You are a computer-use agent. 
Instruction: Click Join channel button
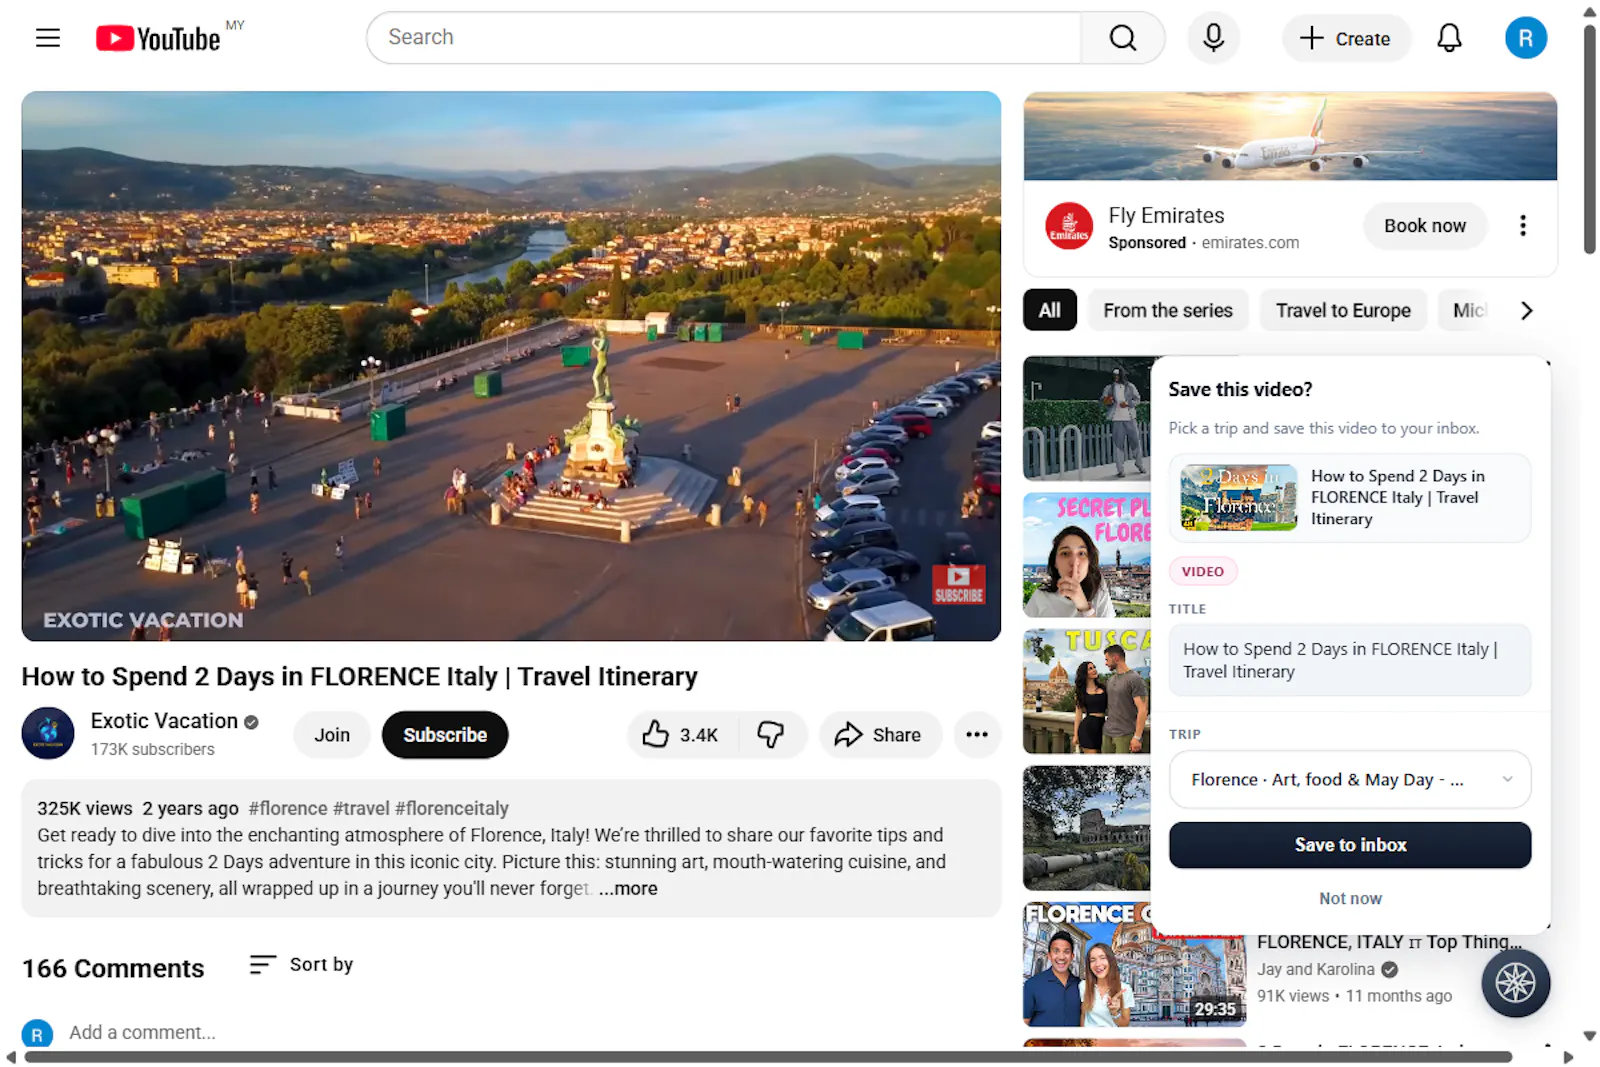point(332,735)
